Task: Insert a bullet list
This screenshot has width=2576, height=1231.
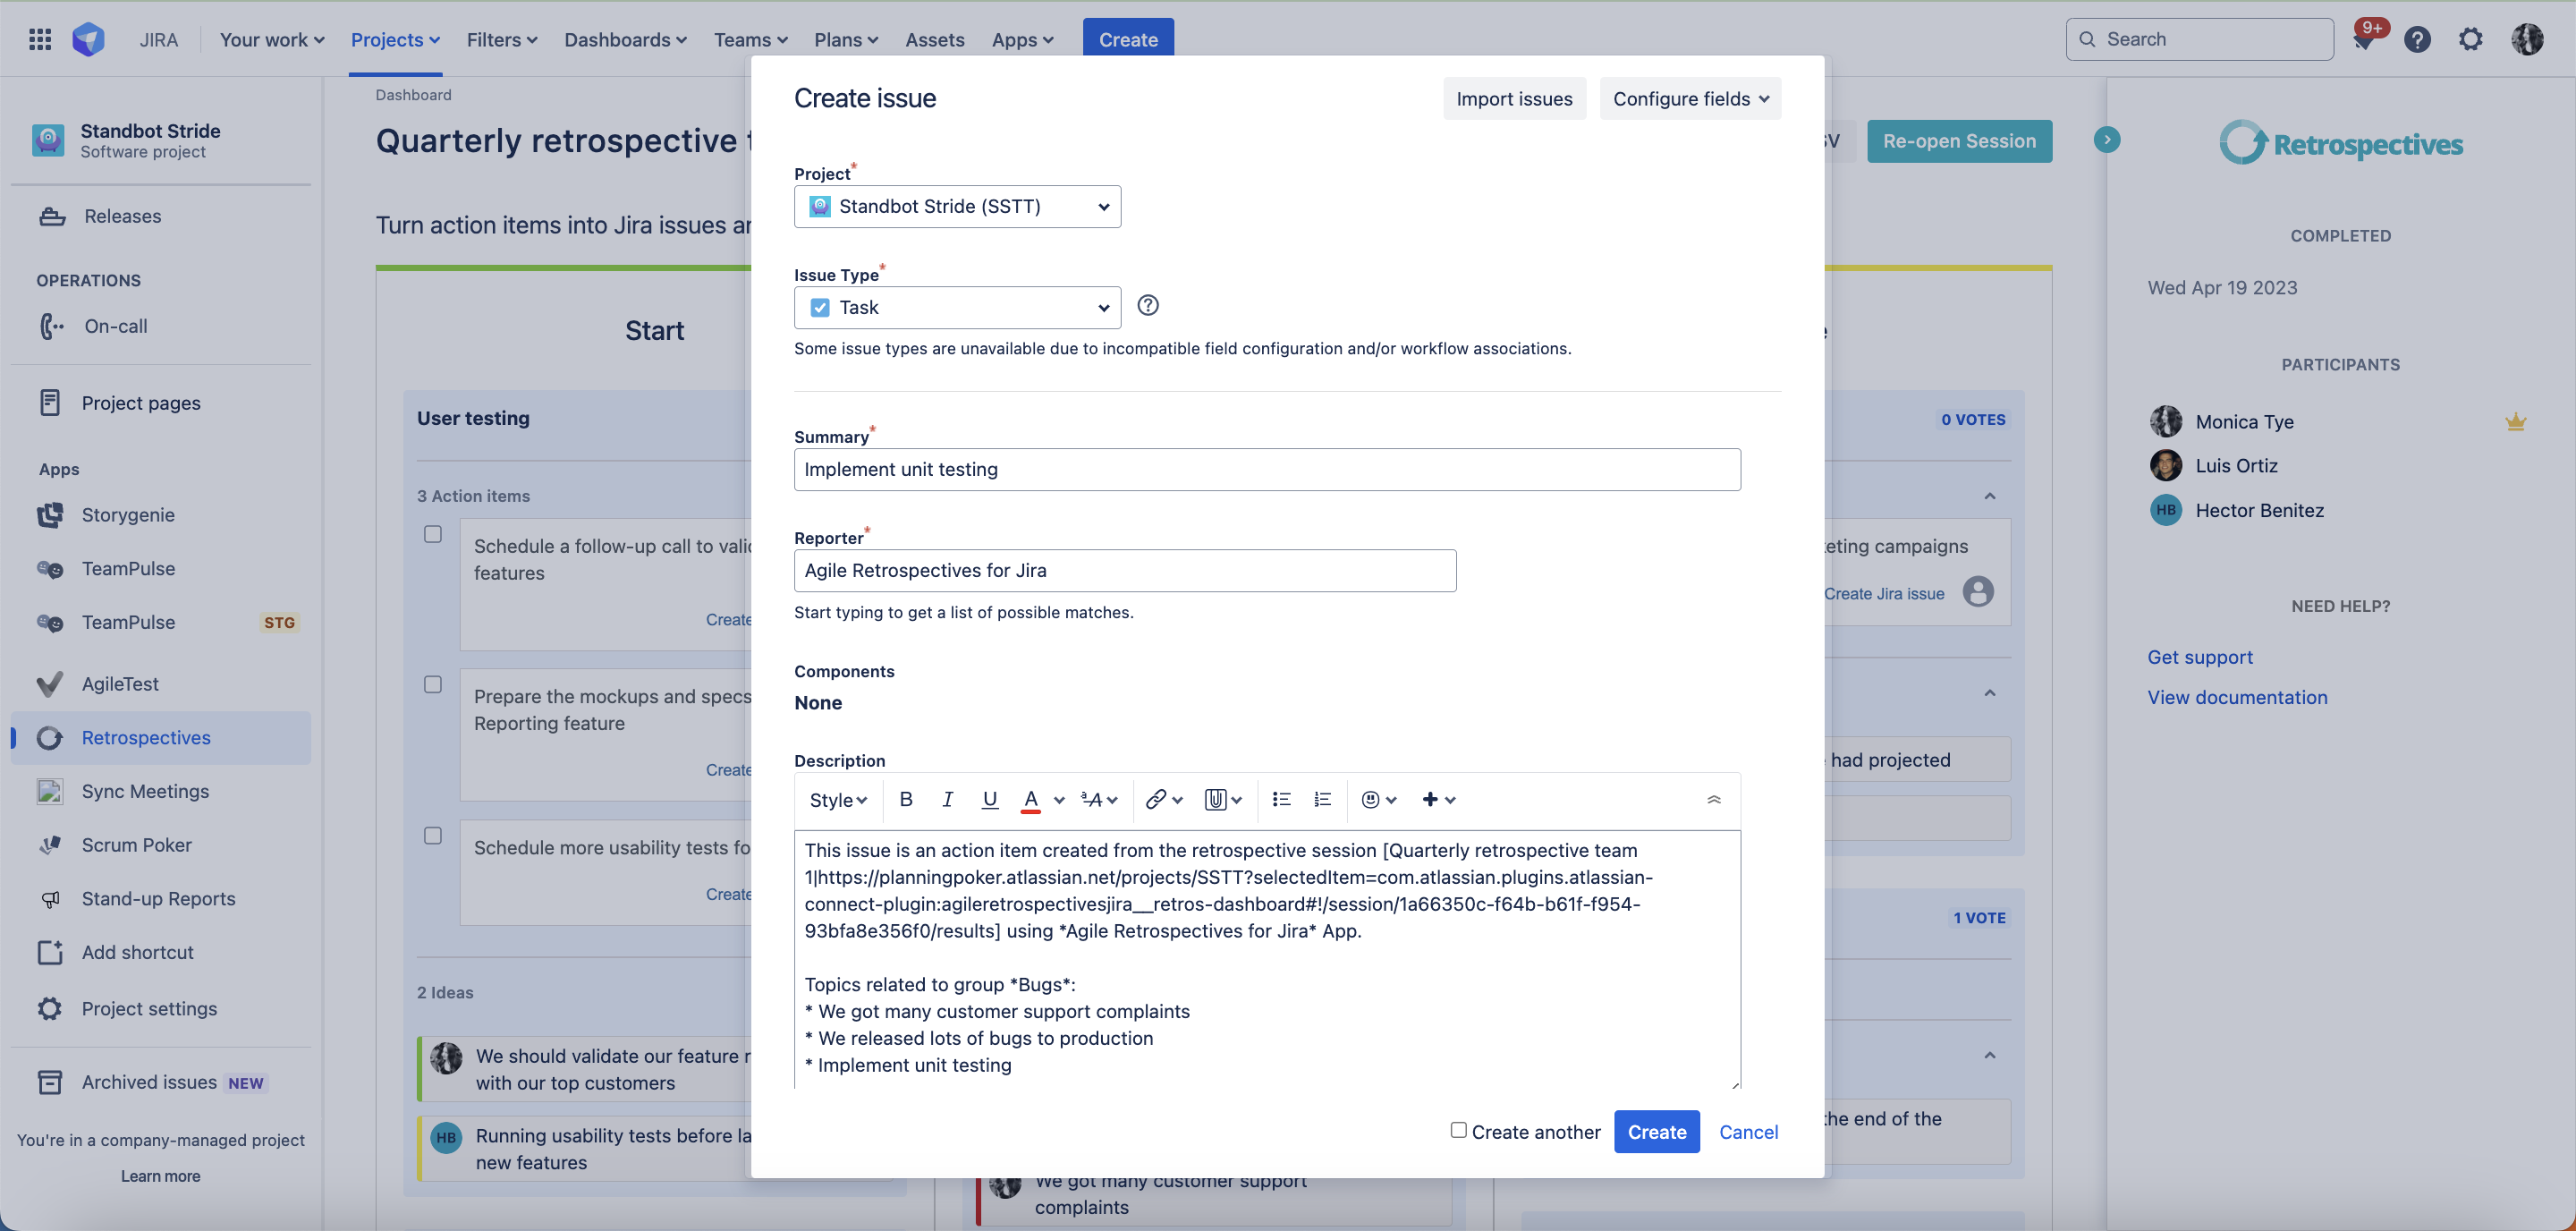Action: click(1281, 799)
